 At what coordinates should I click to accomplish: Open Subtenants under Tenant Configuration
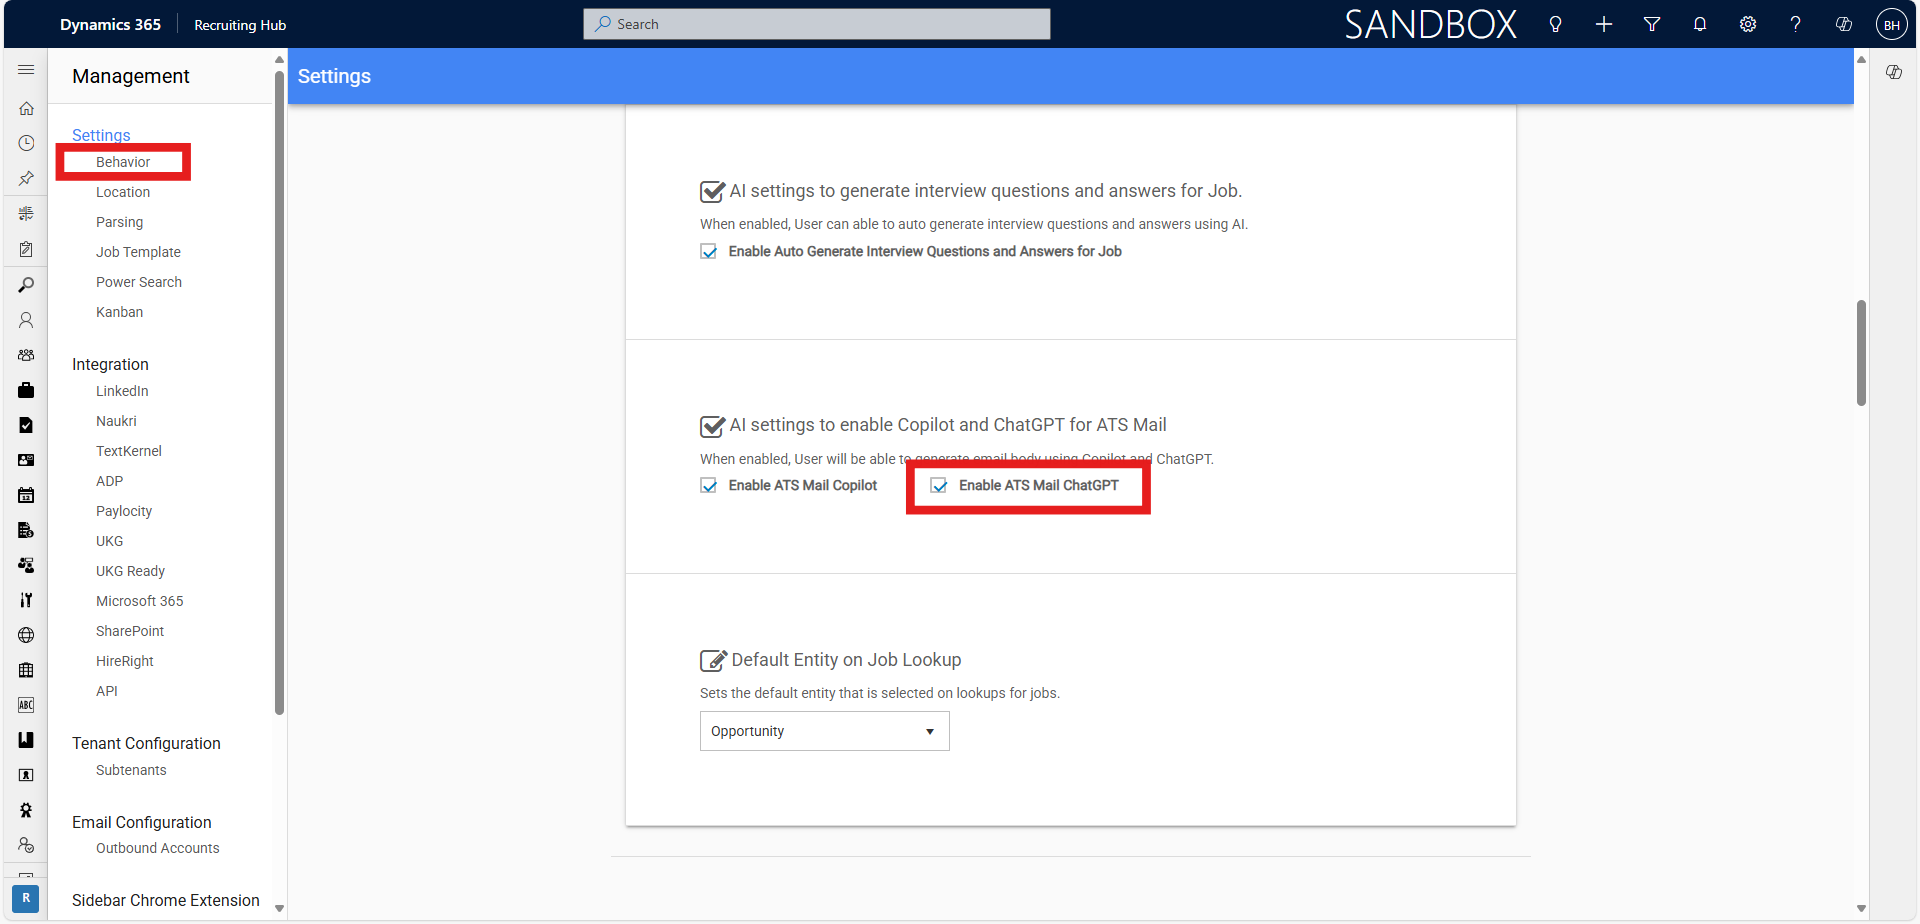pyautogui.click(x=131, y=770)
